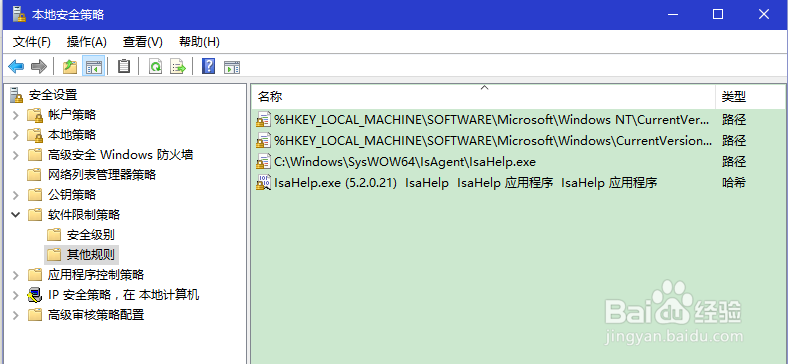Click the 软件限制策略 folder icon
788x364 pixels.
point(35,215)
